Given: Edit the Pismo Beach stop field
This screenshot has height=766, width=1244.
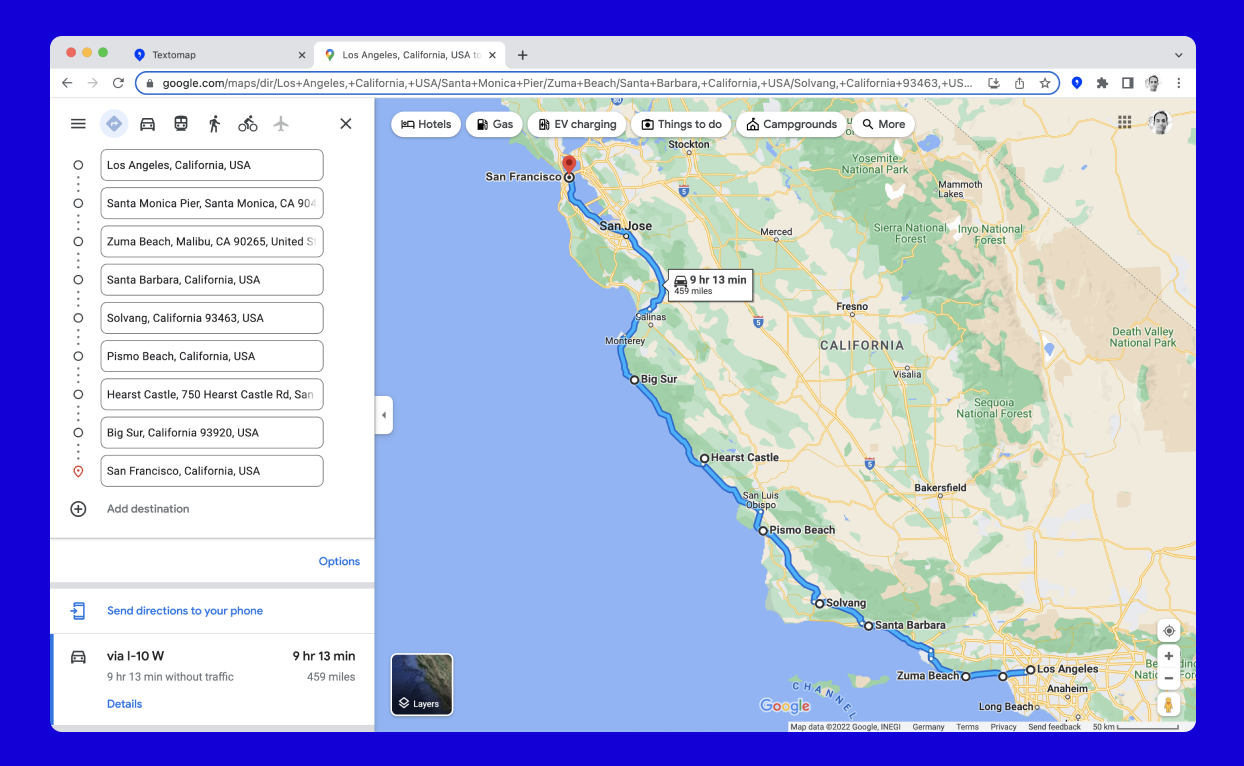Looking at the screenshot, I should coord(212,356).
